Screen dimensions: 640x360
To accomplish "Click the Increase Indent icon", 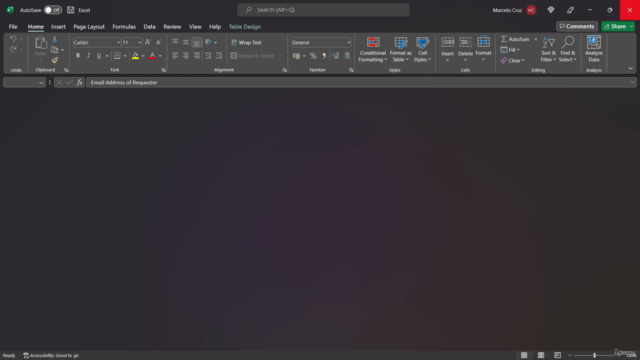I will tap(219, 56).
